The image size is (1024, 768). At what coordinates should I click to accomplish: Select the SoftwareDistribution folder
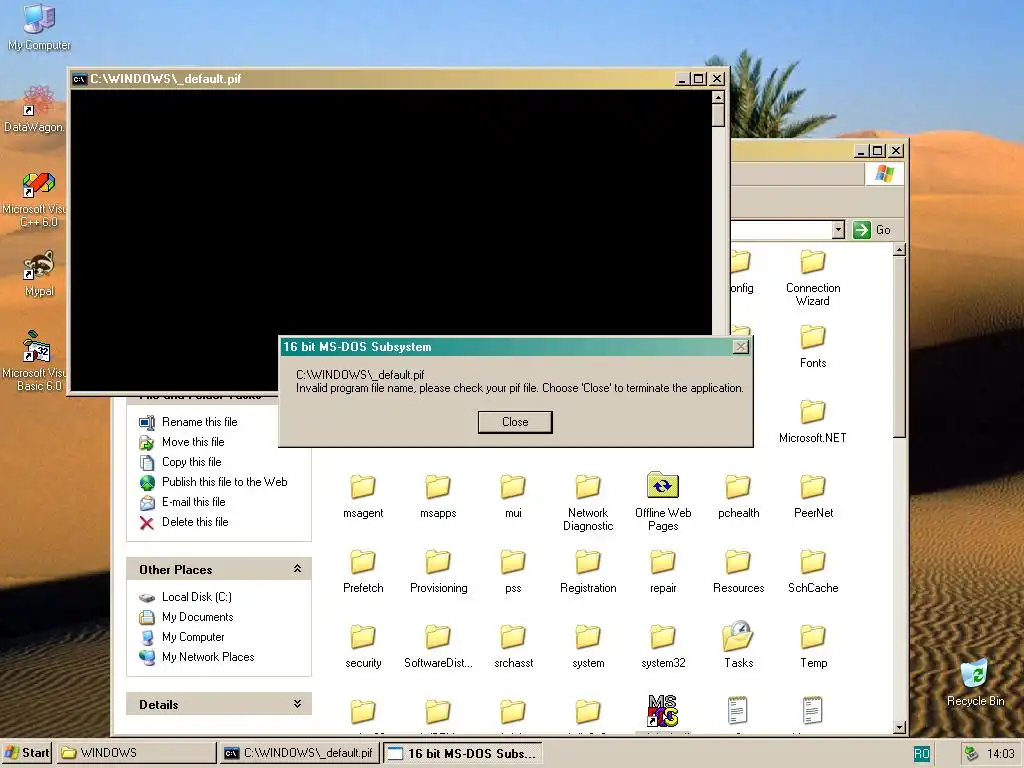point(438,647)
